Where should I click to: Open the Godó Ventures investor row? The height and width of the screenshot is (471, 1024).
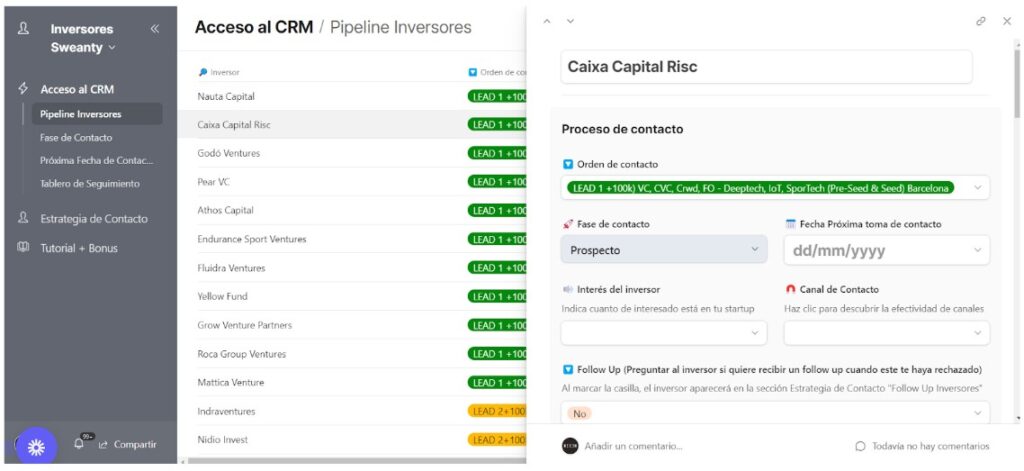click(x=229, y=153)
